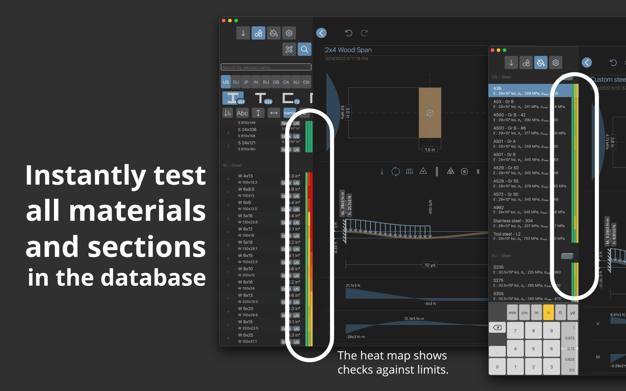Screen dimensions: 626x391
Task: Select the sections tab icon in left window
Action: pos(258,33)
